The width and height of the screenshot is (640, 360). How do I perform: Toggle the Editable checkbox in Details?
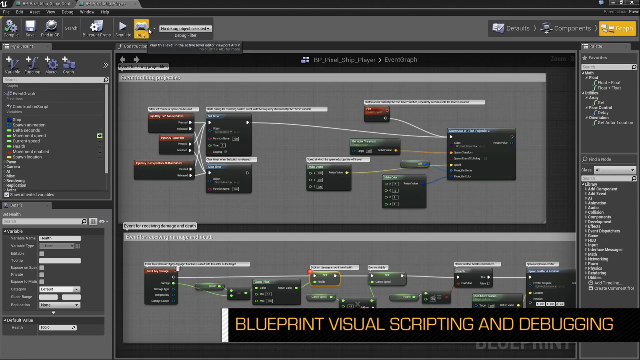[x=42, y=253]
